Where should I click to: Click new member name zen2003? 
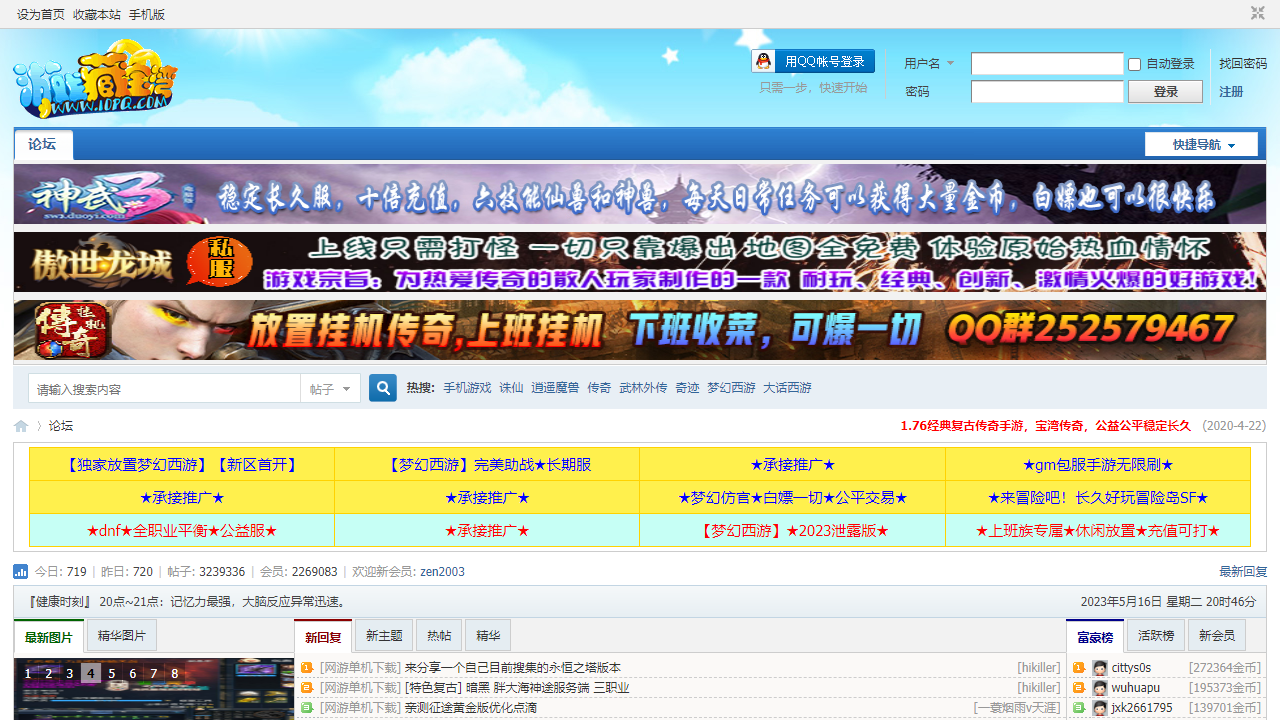coord(442,572)
